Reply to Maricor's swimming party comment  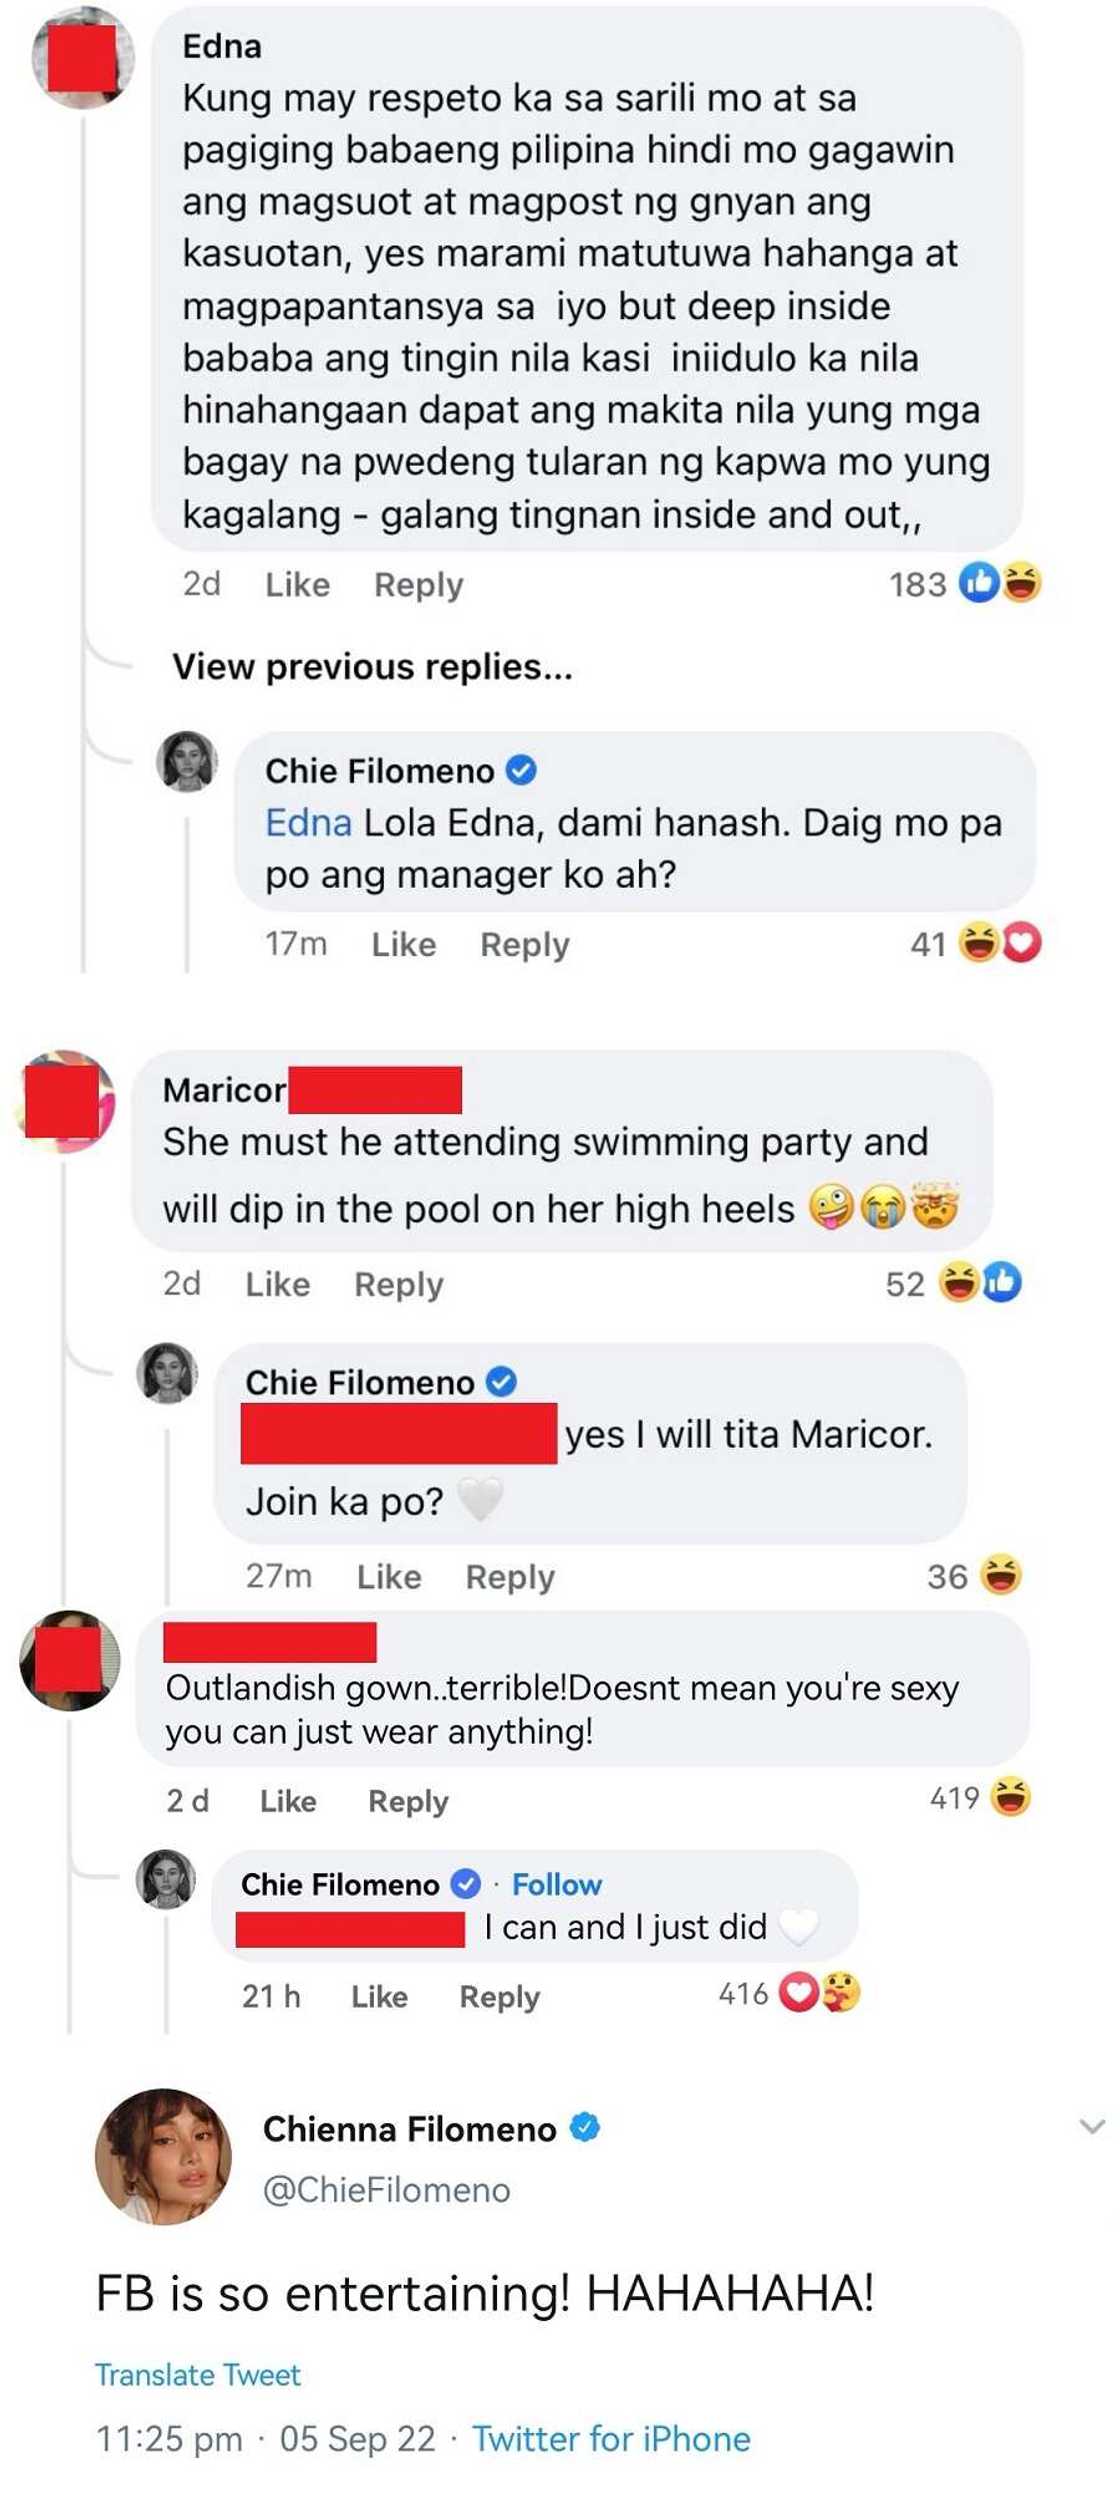click(x=398, y=1285)
